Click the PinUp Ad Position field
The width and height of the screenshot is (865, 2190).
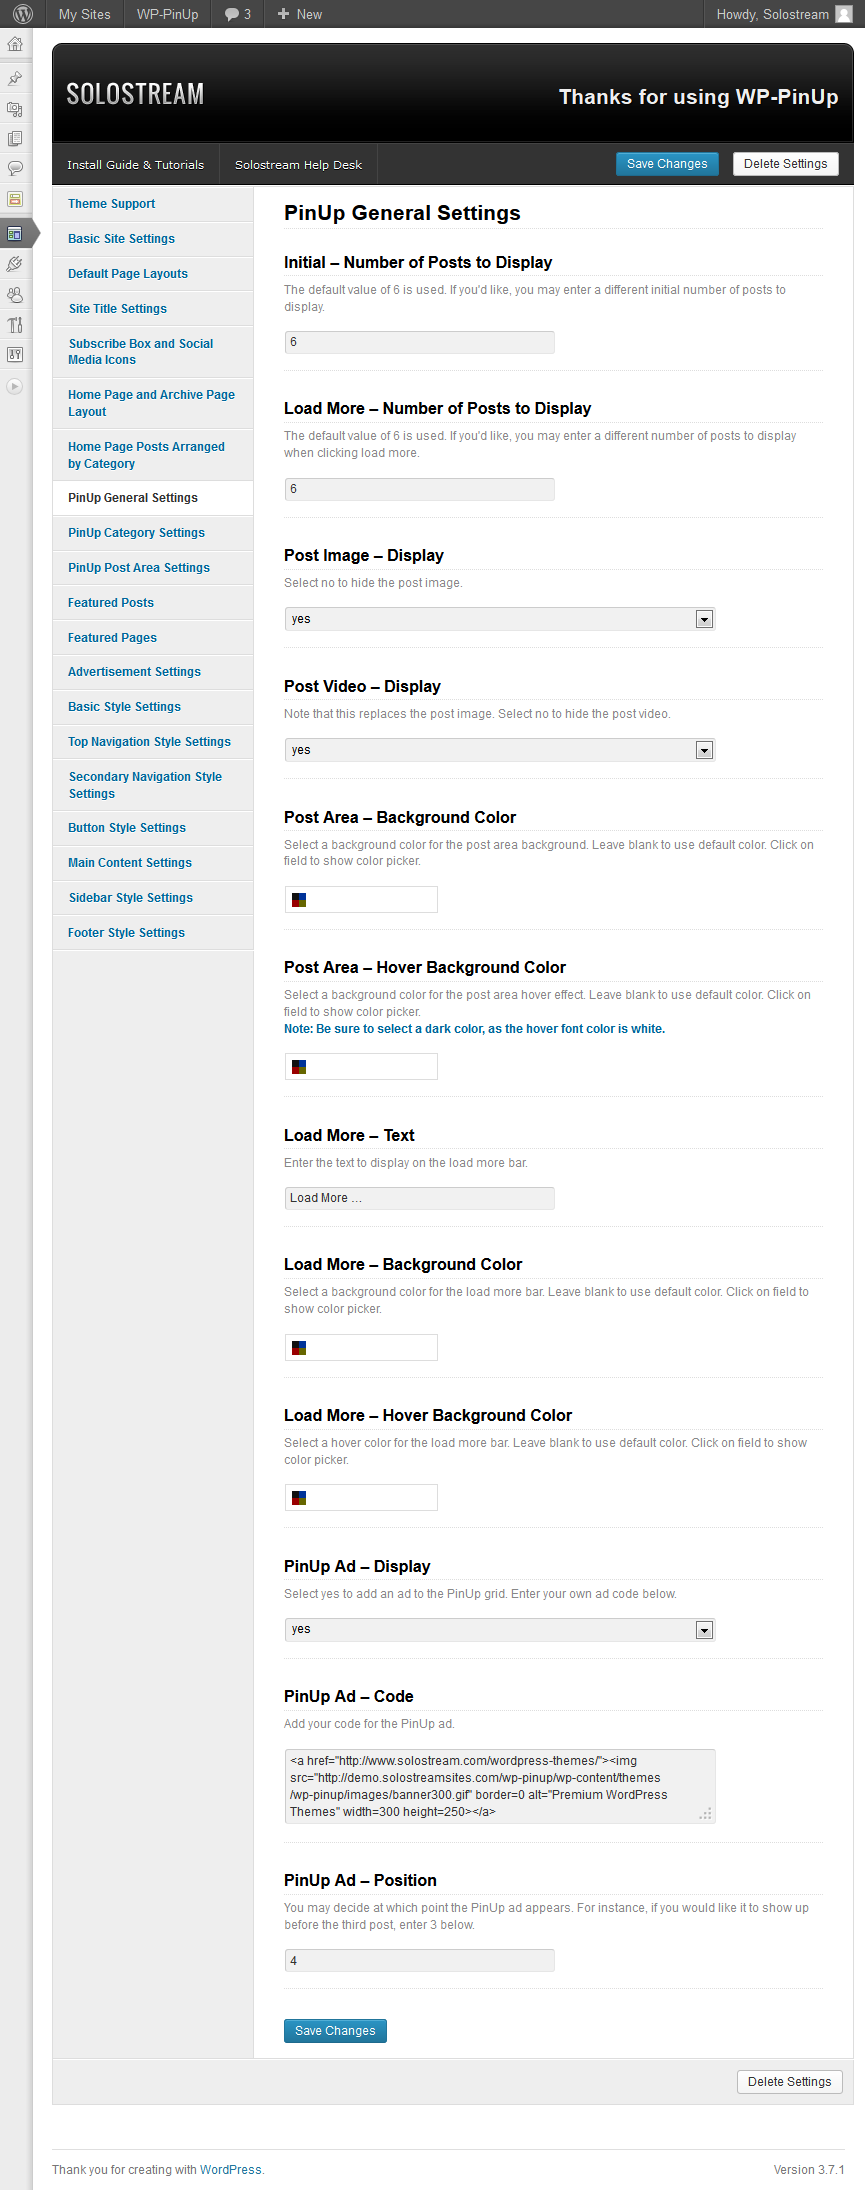(420, 1961)
